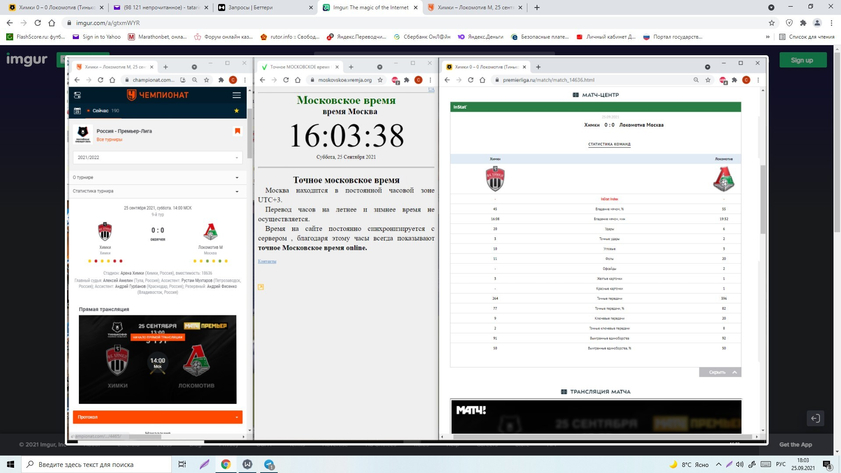Go back to the previous page
The height and width of the screenshot is (473, 841).
10,23
